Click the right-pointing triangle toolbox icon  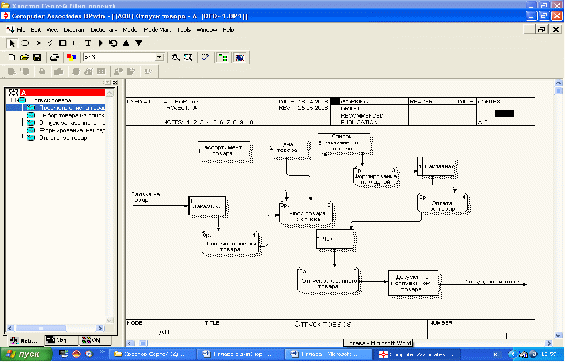pos(101,43)
